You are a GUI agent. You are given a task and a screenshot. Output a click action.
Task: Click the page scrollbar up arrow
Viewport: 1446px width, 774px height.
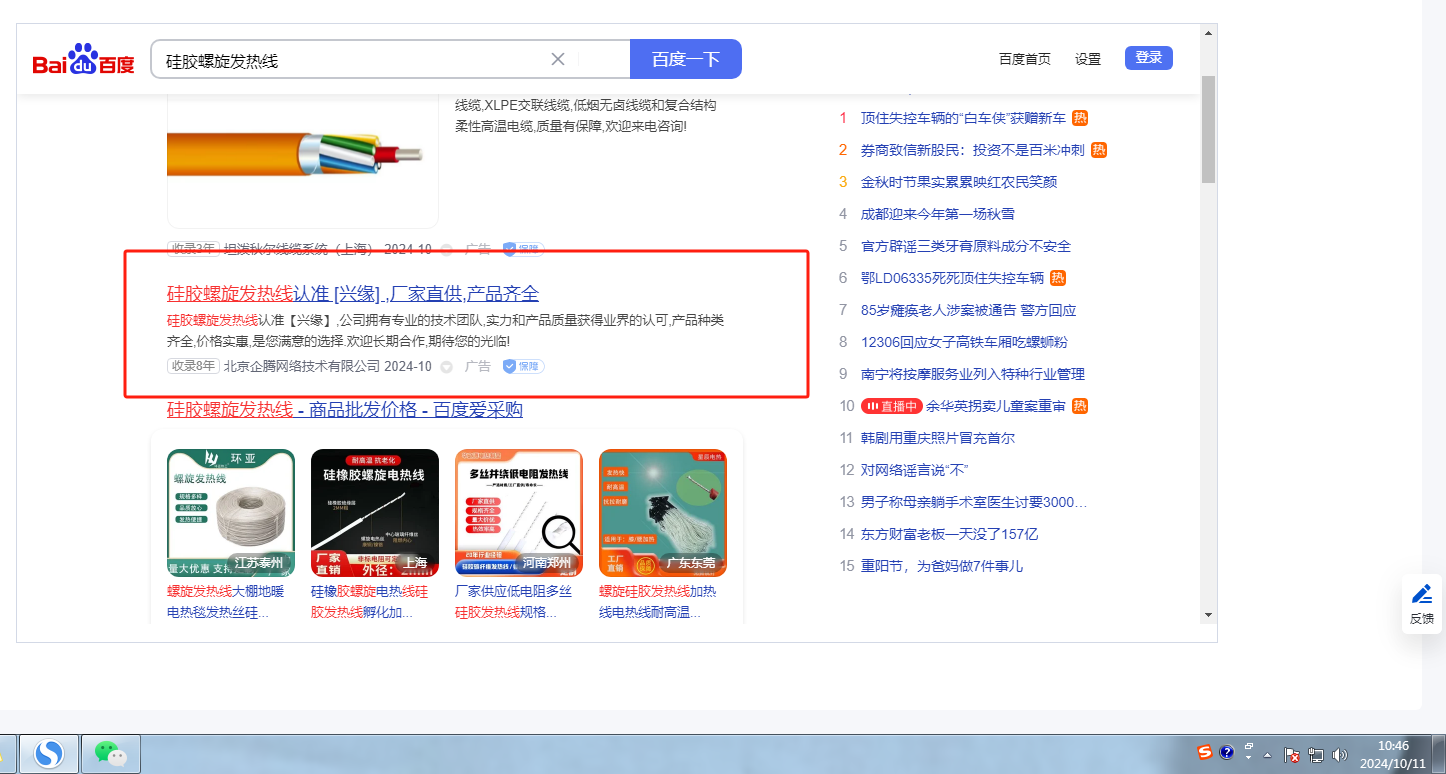[1208, 32]
